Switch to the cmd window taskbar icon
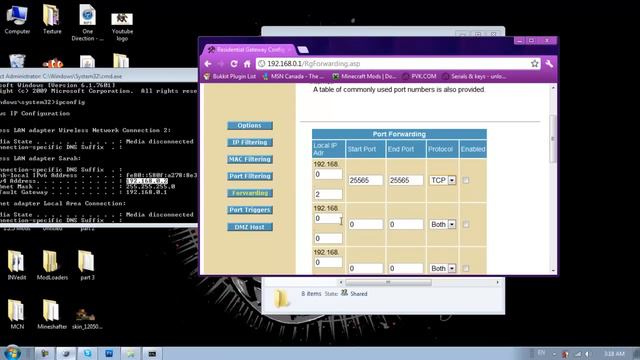640x360 pixels. [x=152, y=353]
